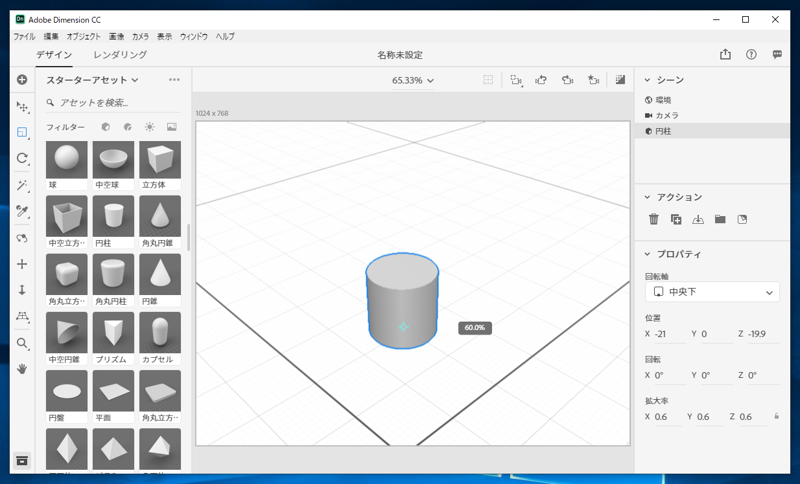Click the add and import content plus icon
This screenshot has width=800, height=484.
coord(22,80)
